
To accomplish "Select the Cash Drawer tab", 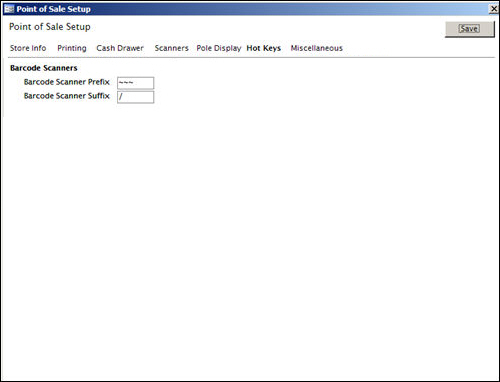I will point(120,48).
